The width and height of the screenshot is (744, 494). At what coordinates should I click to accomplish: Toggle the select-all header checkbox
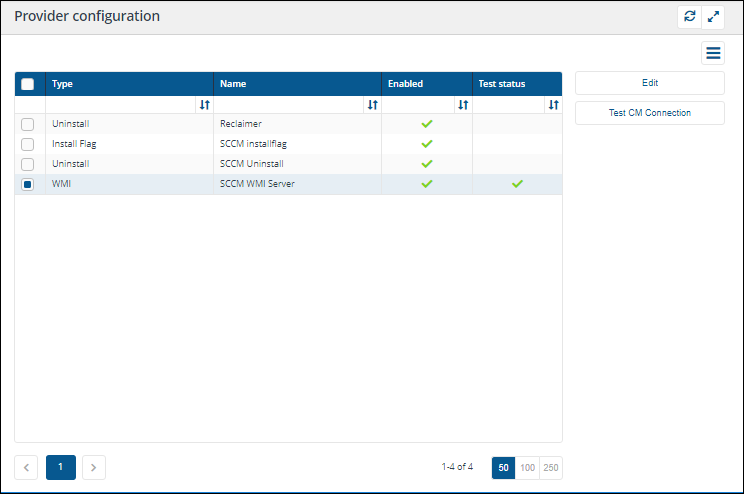pos(28,84)
